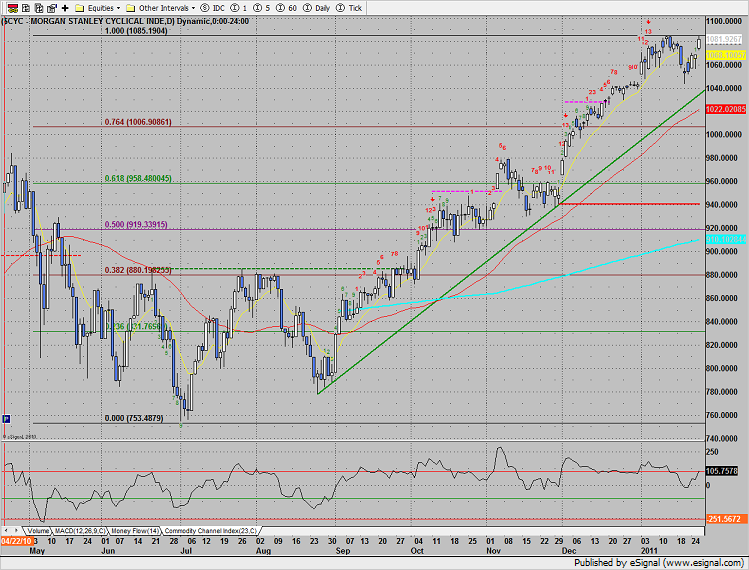Click the cyan 910.102844 price tag
749x570 pixels.
pos(726,239)
